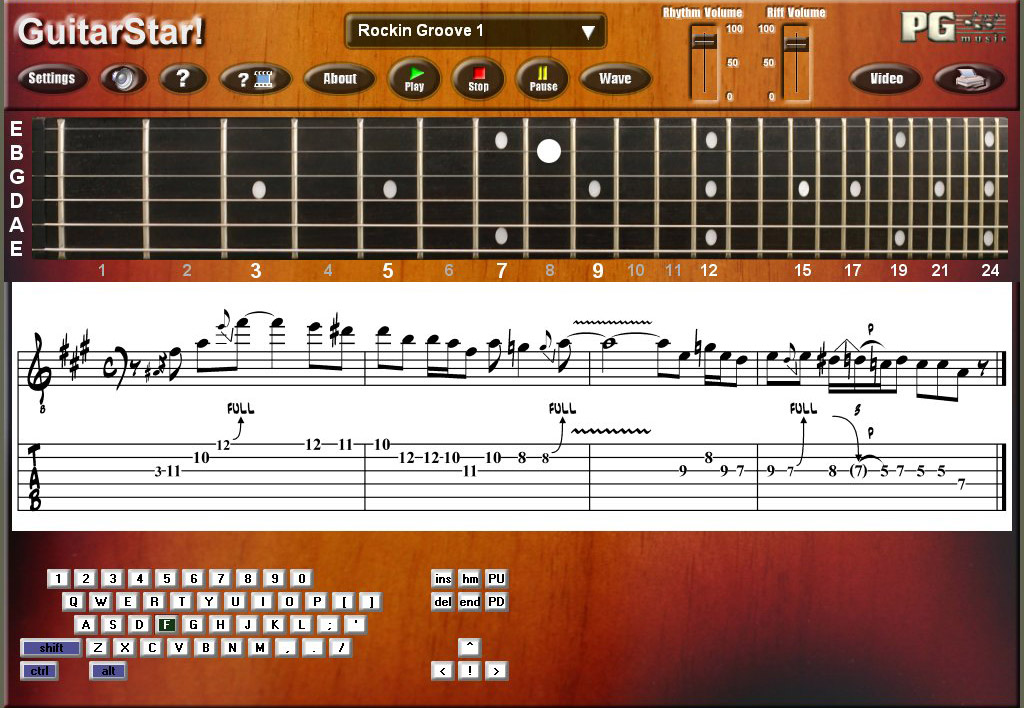Click the 'FULL' bend marking in the first measure
The height and width of the screenshot is (708, 1024).
240,409
